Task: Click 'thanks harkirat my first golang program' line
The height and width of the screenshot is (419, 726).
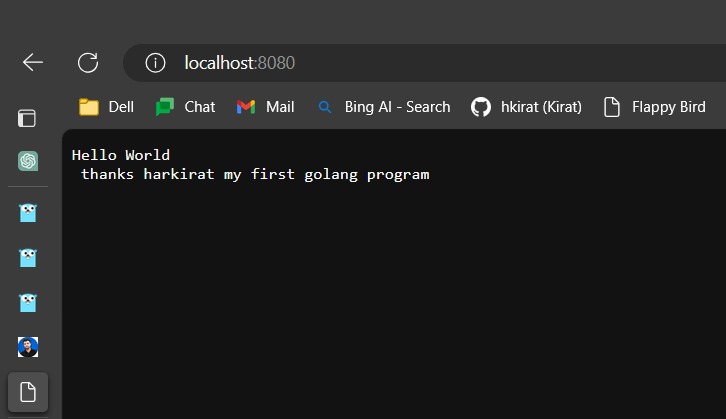Action: [x=255, y=175]
